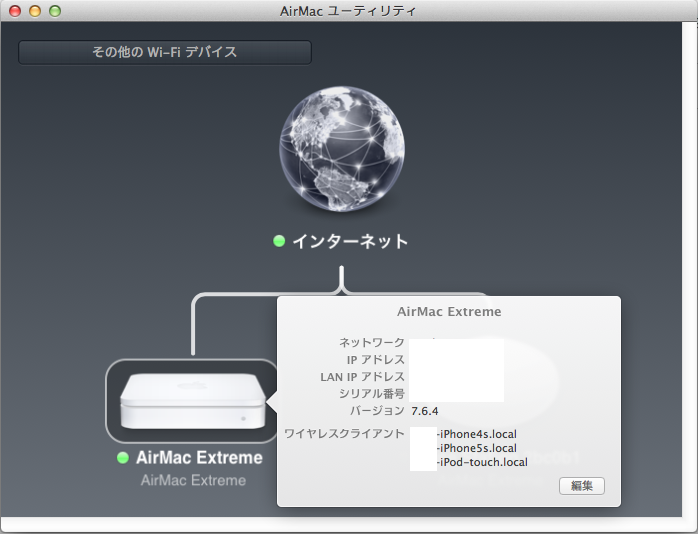Click the シリアル番号 label
Screen dimensions: 698x534
pos(371,393)
